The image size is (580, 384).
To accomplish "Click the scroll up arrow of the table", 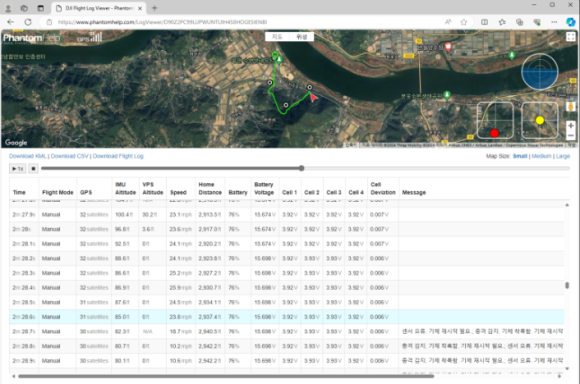I will (x=567, y=205).
